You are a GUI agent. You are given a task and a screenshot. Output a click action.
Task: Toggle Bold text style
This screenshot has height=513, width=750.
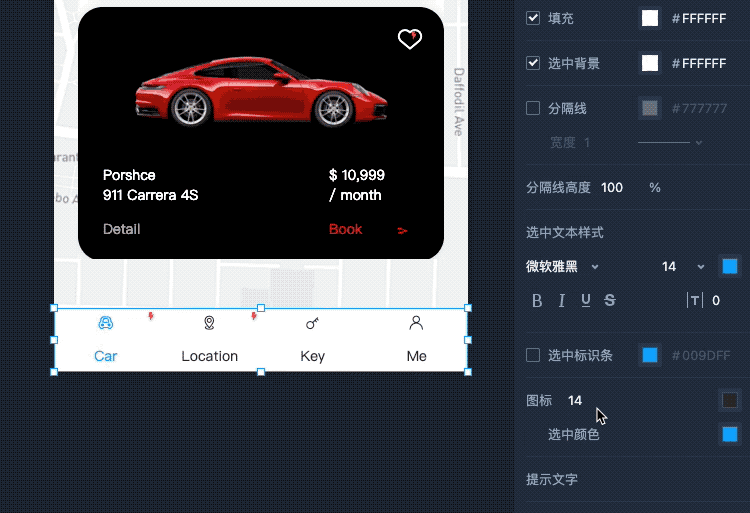click(537, 301)
